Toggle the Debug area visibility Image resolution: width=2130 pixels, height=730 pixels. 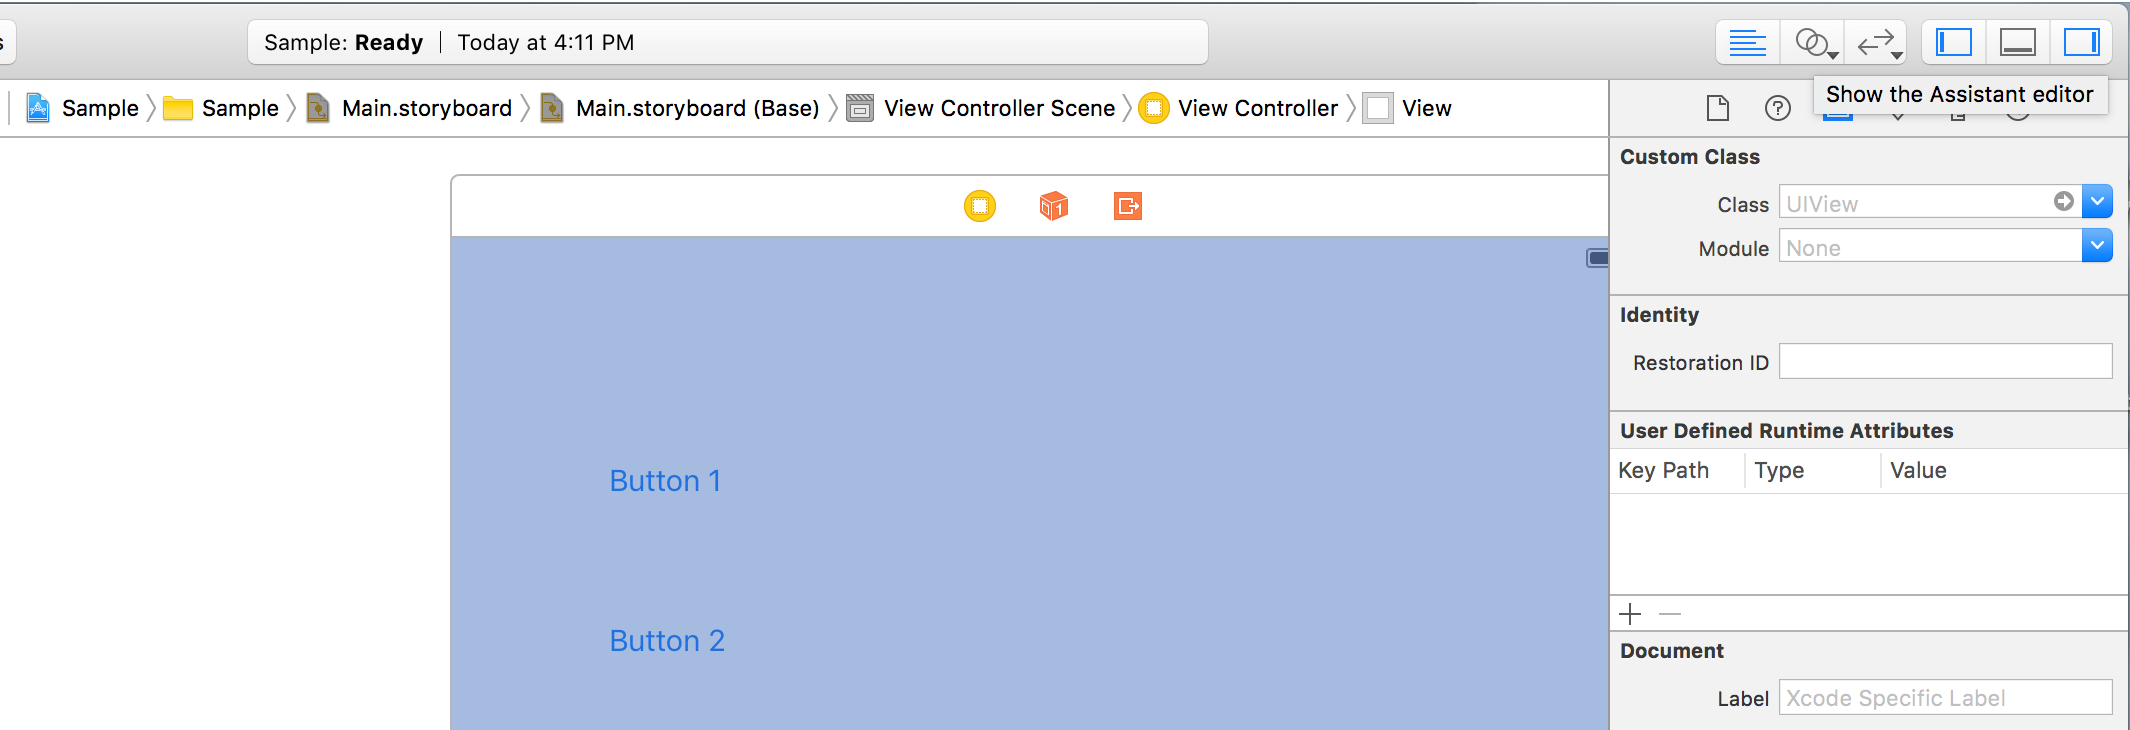(x=2017, y=42)
